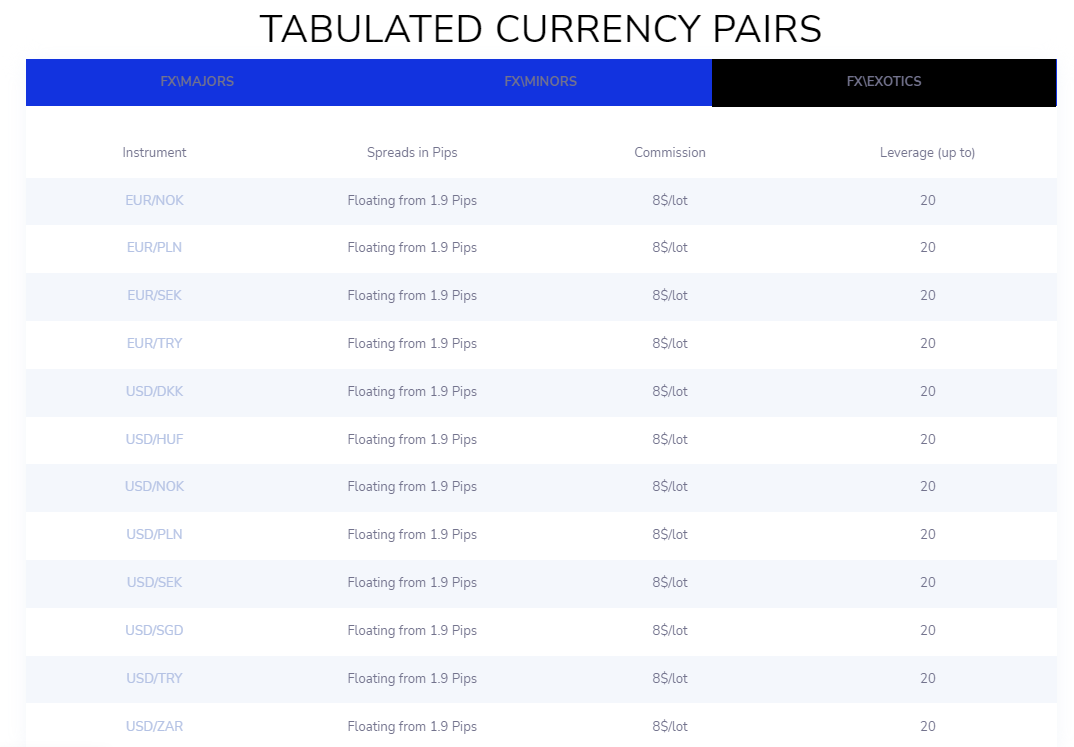Image resolution: width=1074 pixels, height=747 pixels.
Task: Click the leverage 20 in USD/TRY row
Action: coord(927,679)
